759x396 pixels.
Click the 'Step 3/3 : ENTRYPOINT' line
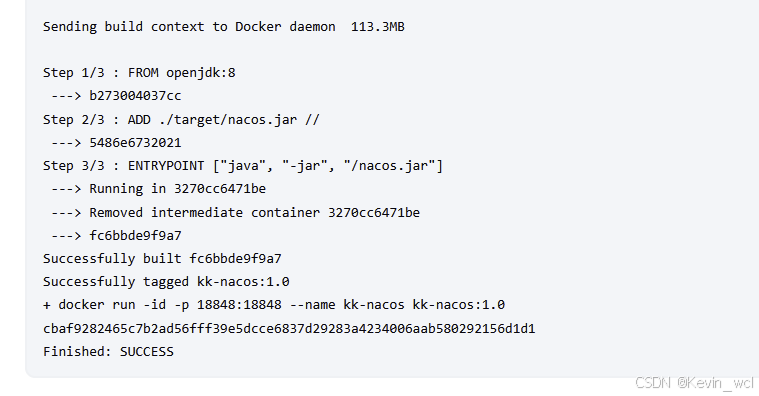point(243,166)
